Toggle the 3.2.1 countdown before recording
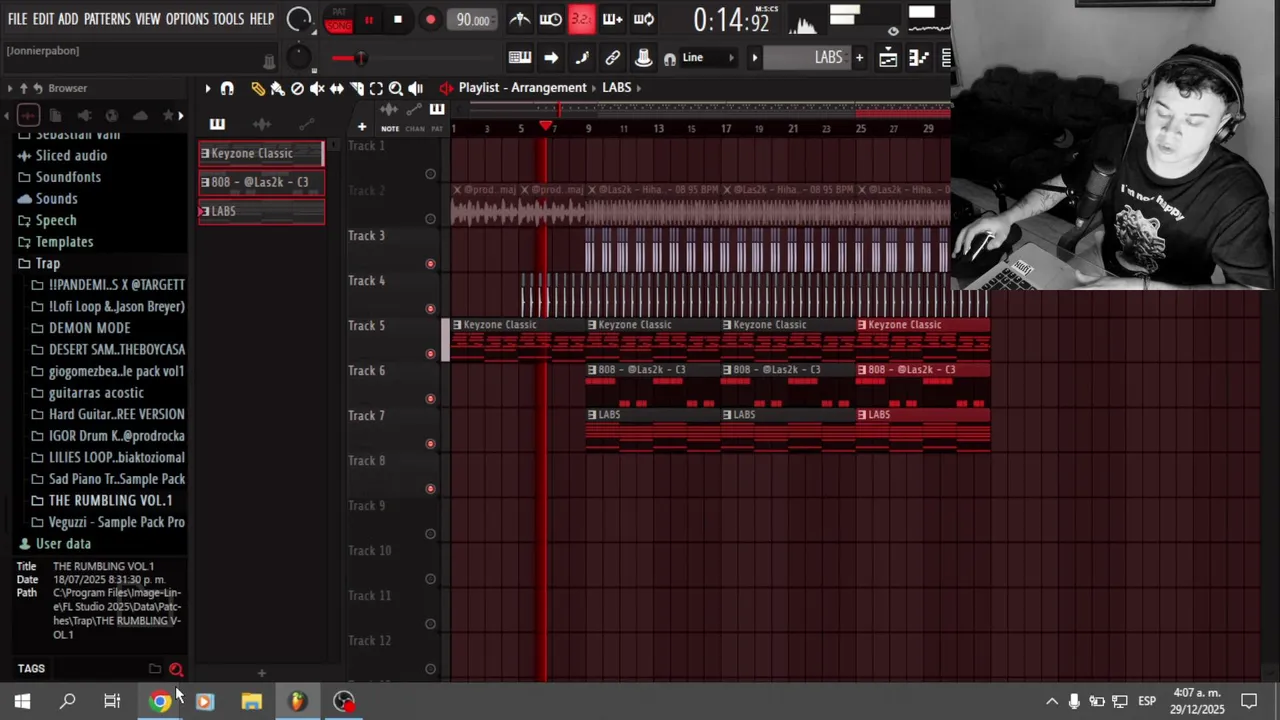Screen dimensions: 1280x720 pos(581,19)
